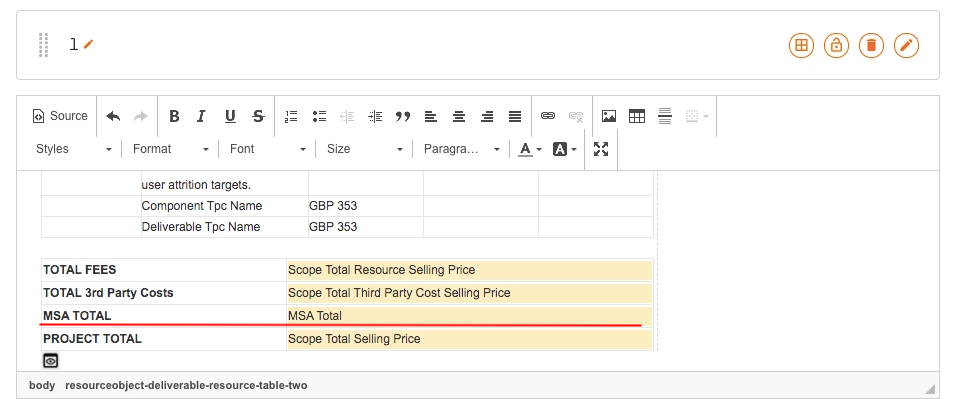
Task: Click the PROJECT TOTAL cell
Action: [x=164, y=339]
